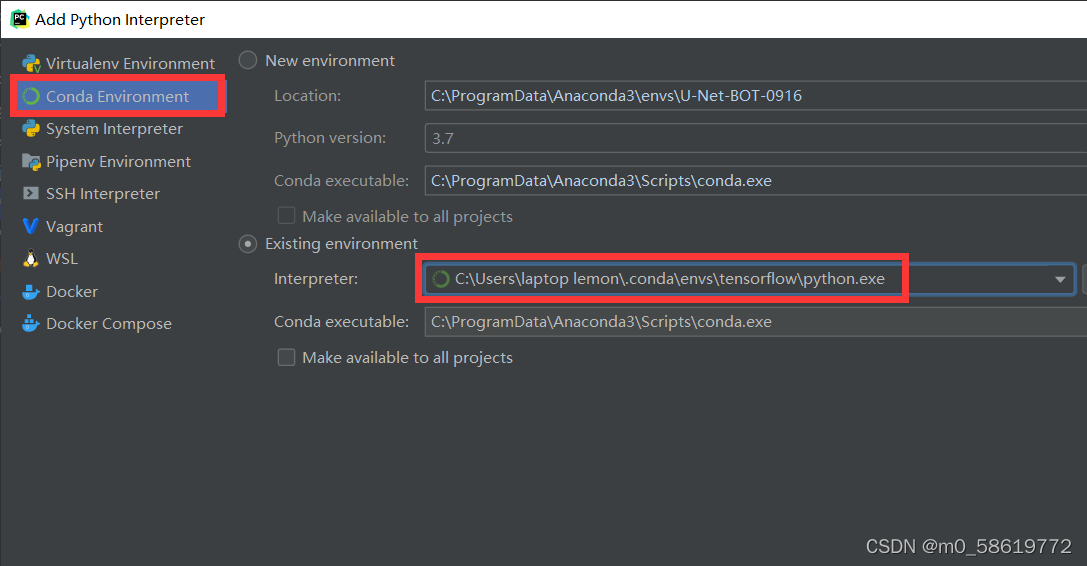This screenshot has height=566, width=1087.
Task: Click the Virtualenv Environment python icon
Action: (x=31, y=64)
